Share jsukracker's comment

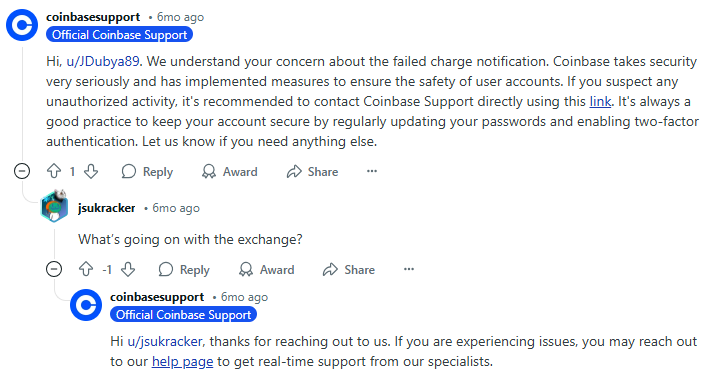pos(349,270)
